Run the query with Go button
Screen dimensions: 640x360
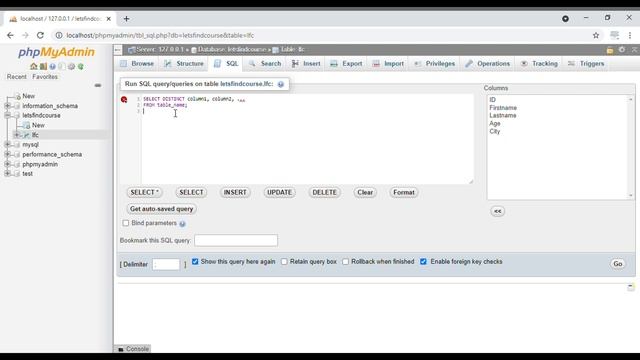pos(618,264)
